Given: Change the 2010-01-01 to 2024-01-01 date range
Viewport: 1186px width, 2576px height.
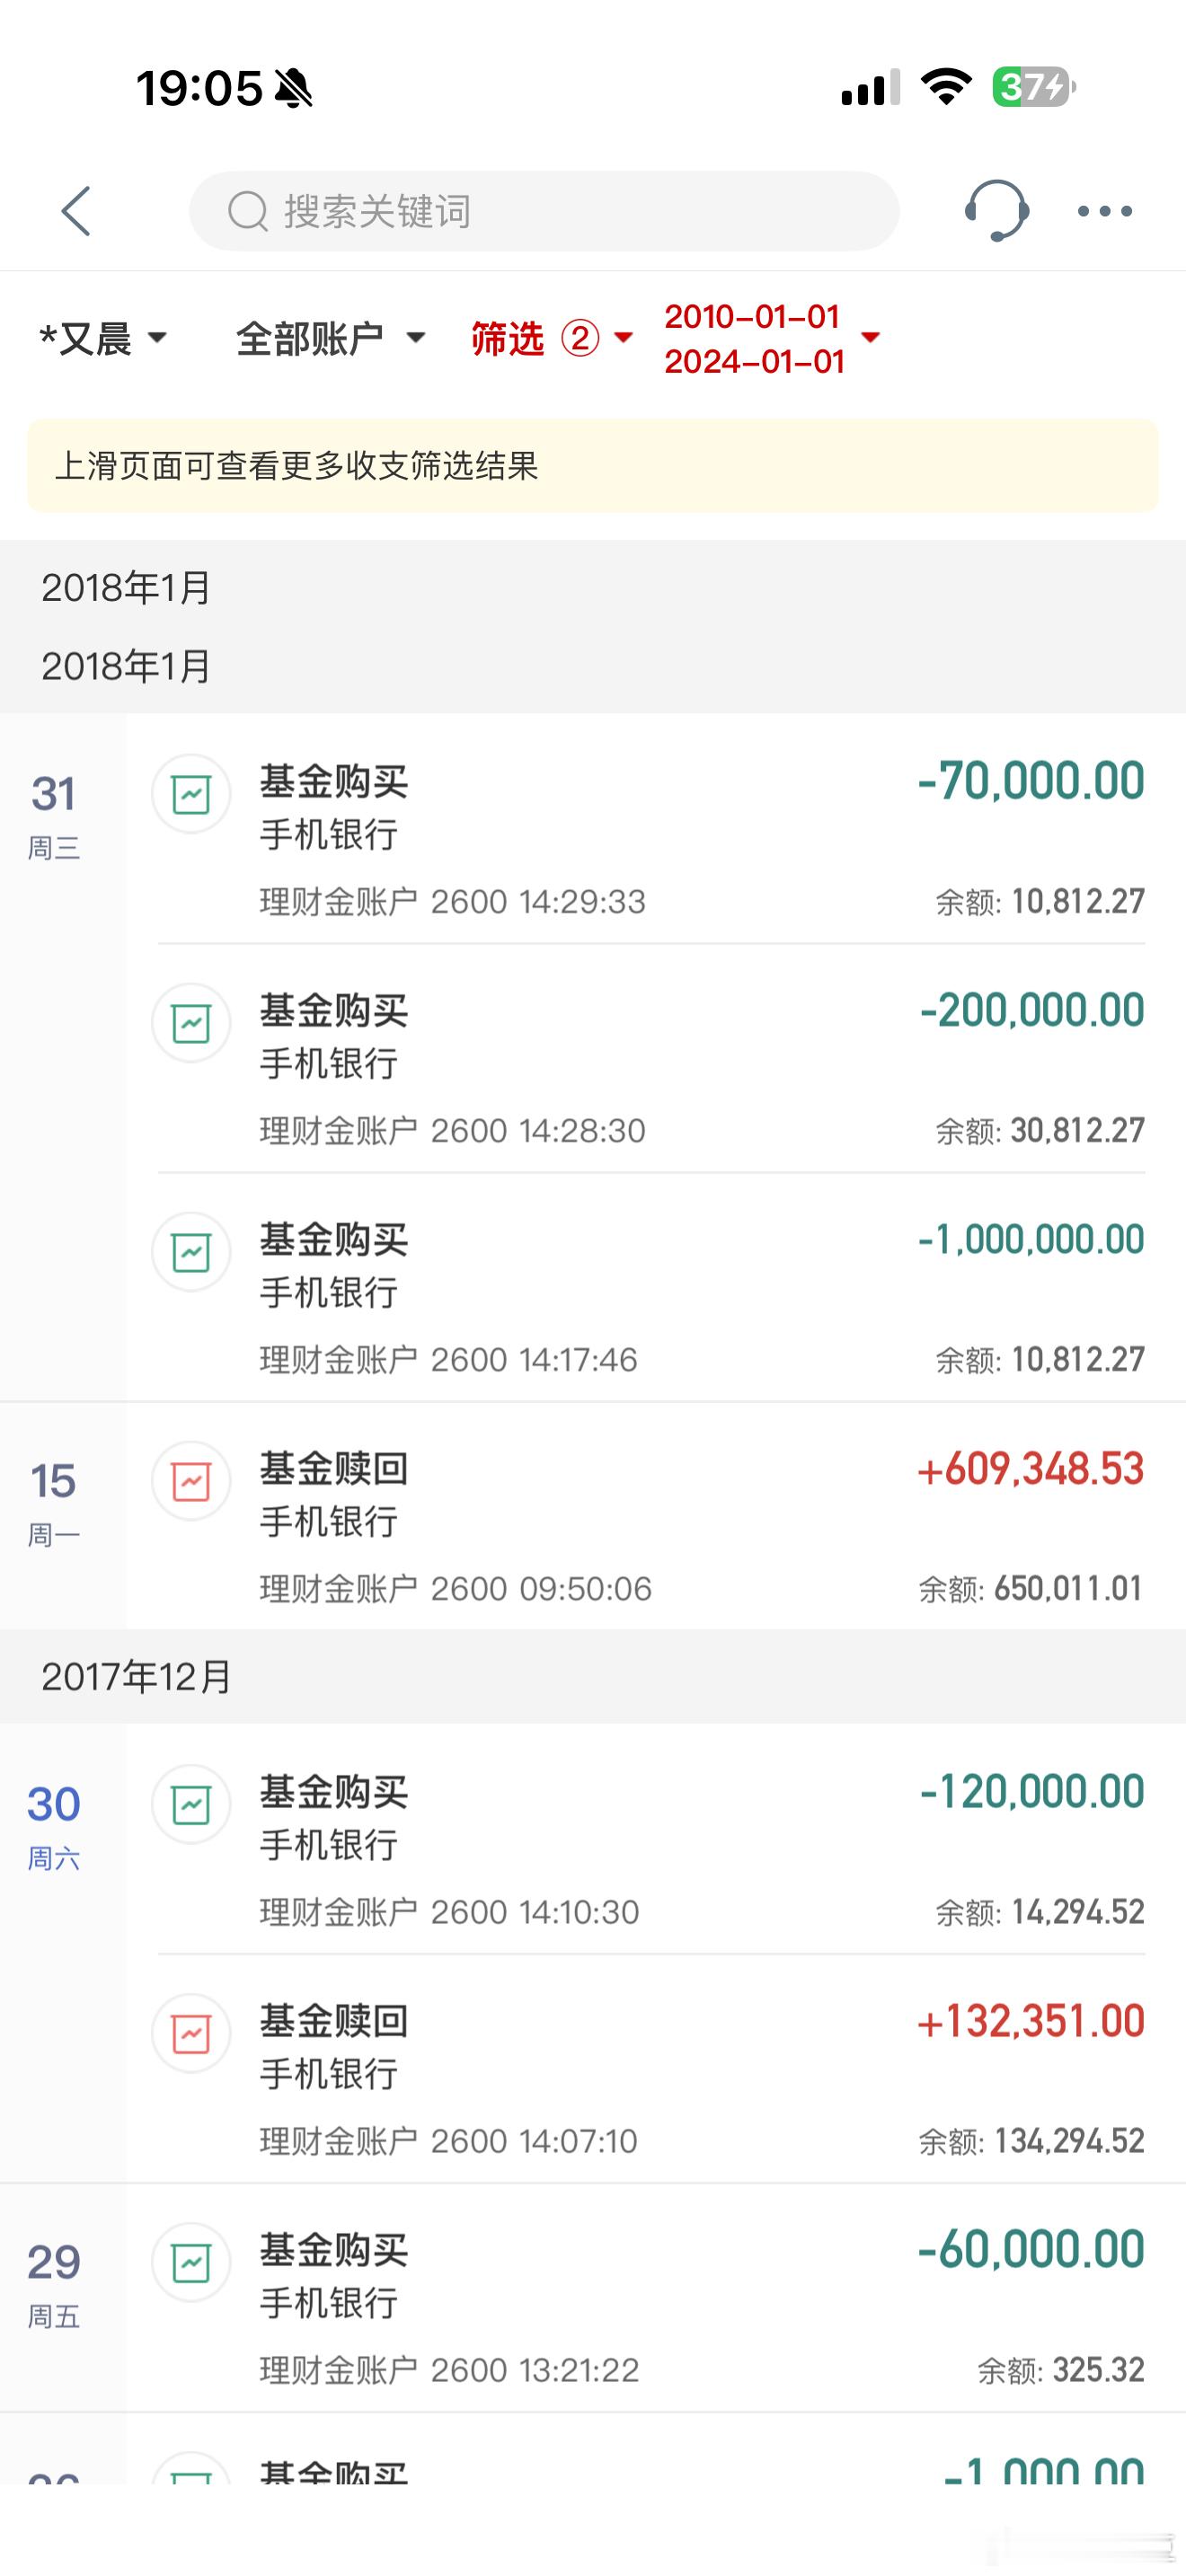Looking at the screenshot, I should coord(771,339).
